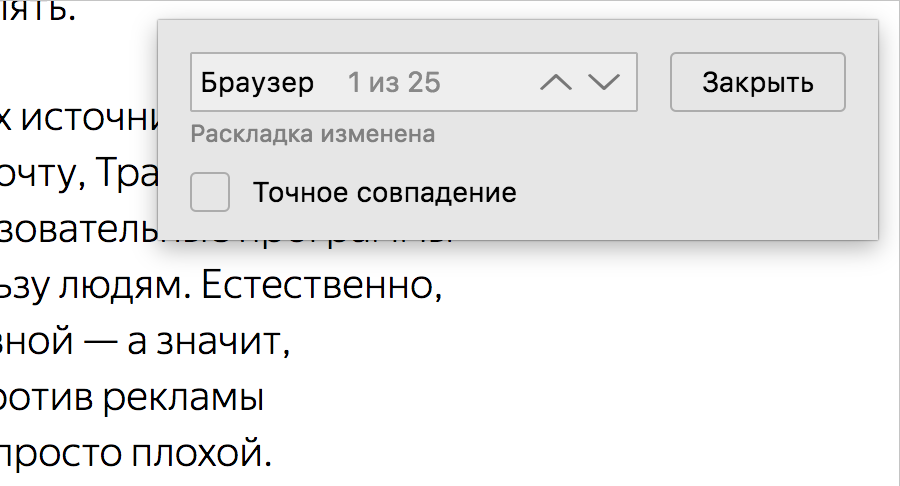Click the Раскладка изменена notice
This screenshot has height=486, width=900.
point(312,134)
